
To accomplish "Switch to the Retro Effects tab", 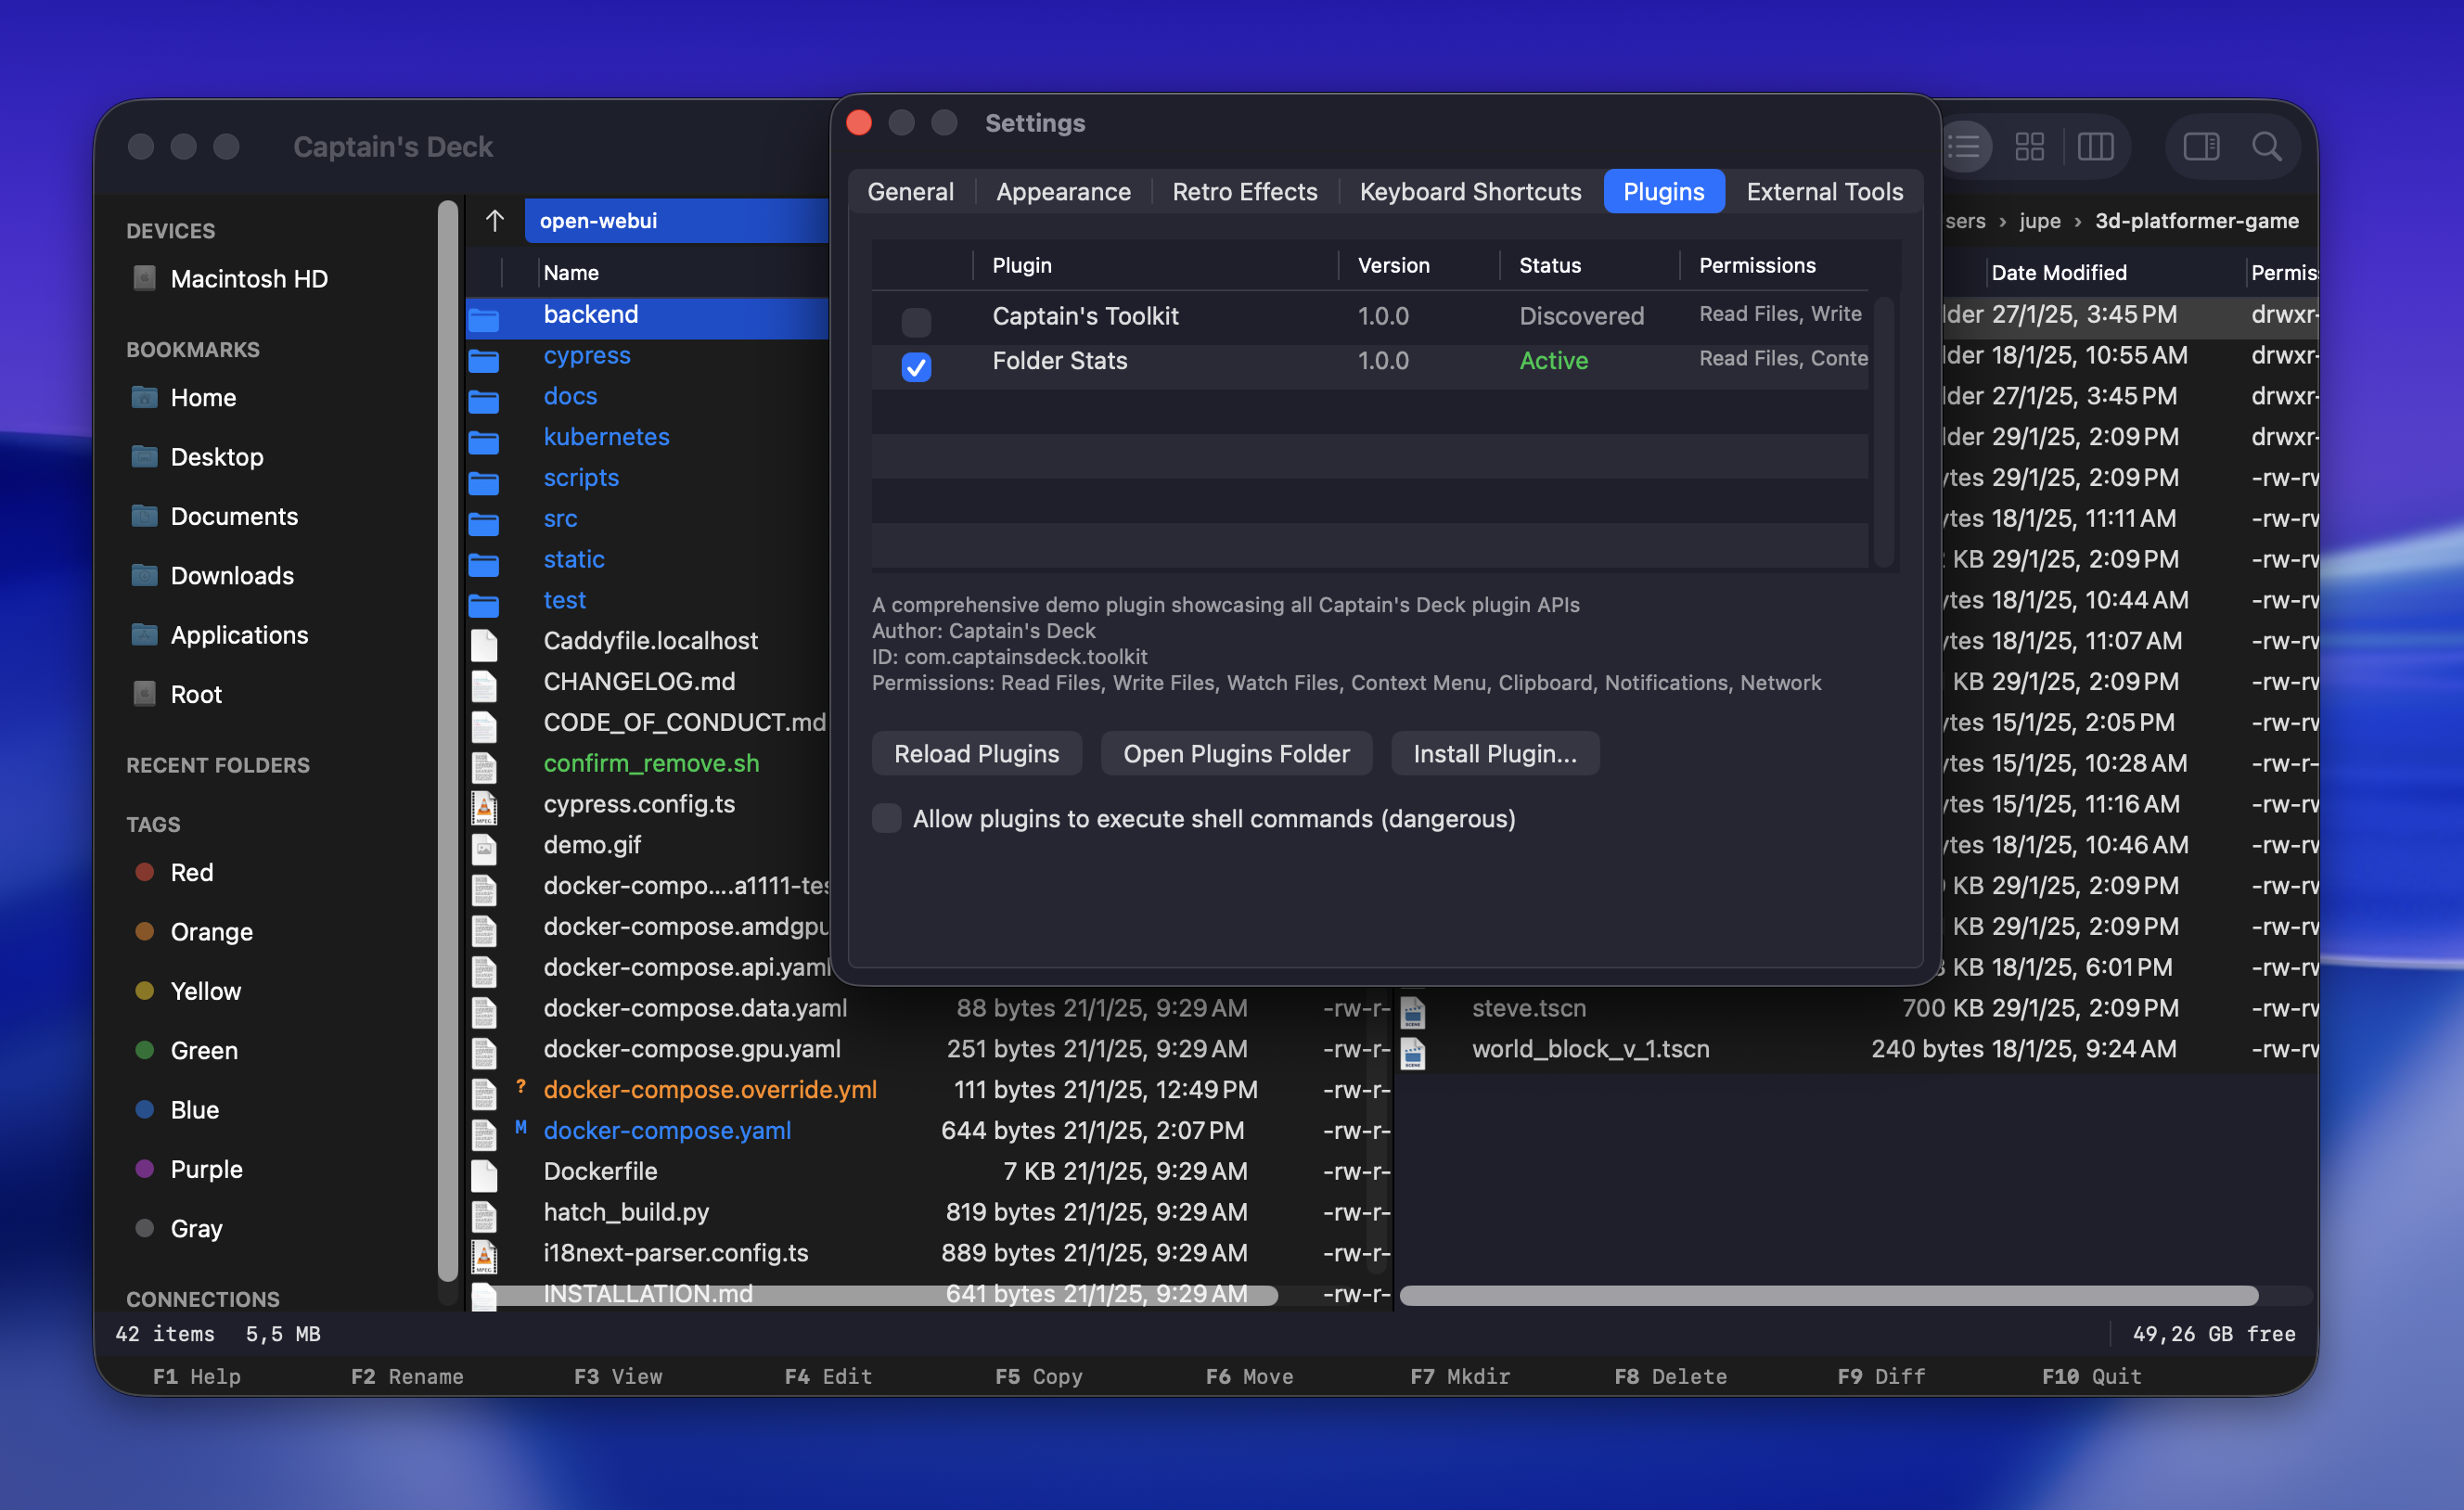I will point(1244,191).
